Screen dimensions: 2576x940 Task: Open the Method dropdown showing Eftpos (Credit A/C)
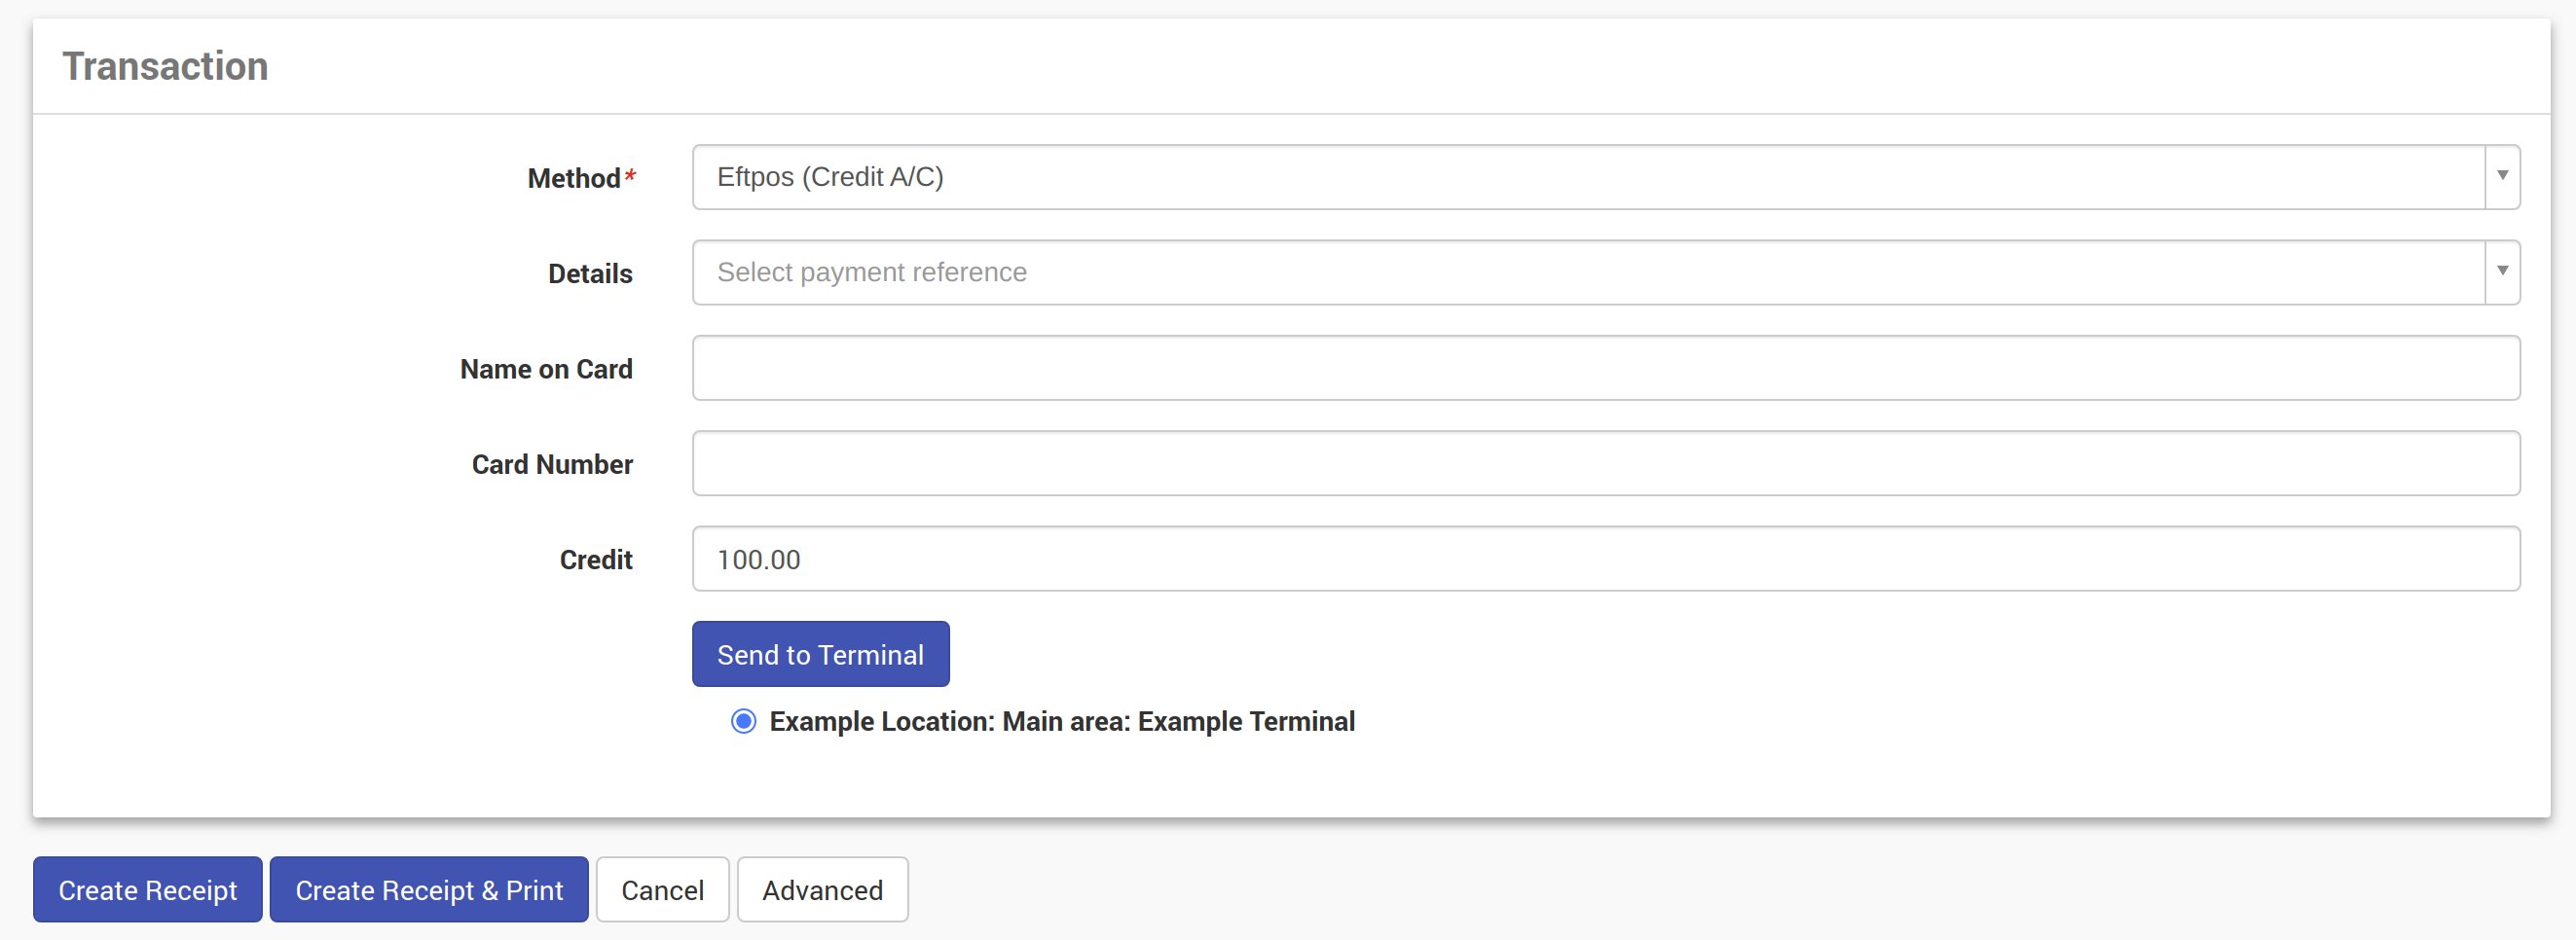pos(1605,177)
